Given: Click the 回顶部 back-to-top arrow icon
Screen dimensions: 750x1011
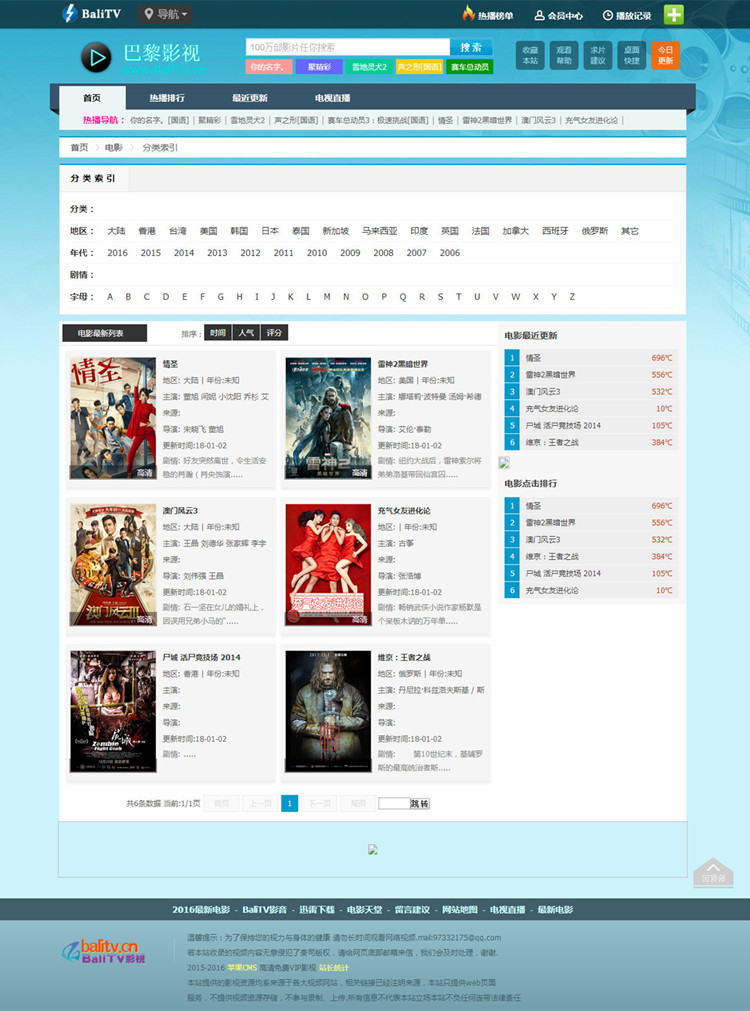Looking at the screenshot, I should (713, 871).
